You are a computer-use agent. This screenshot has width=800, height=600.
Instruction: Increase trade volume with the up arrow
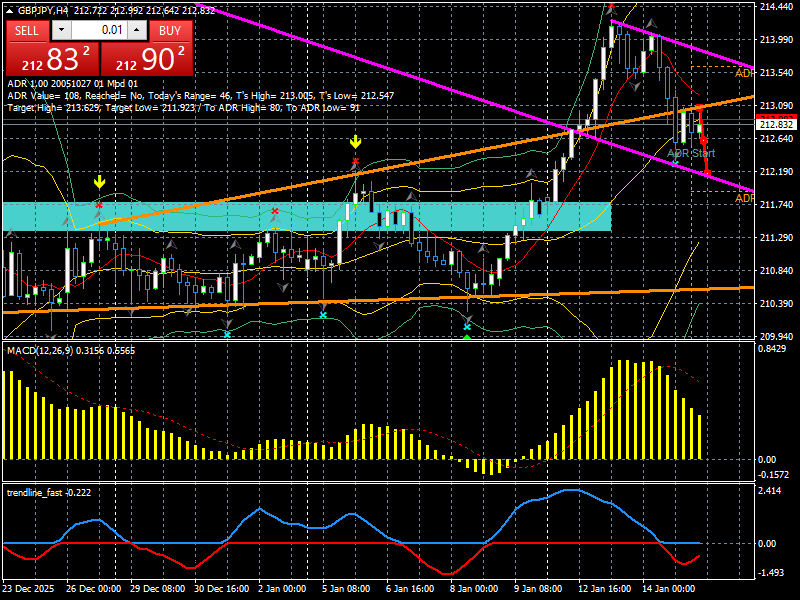coord(137,31)
